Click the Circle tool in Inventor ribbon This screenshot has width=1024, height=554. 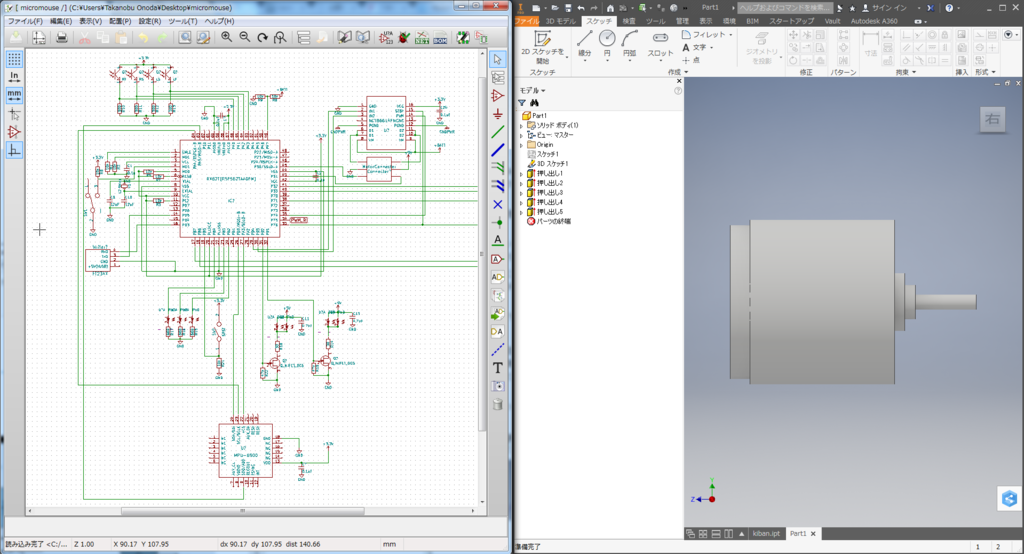tap(607, 44)
